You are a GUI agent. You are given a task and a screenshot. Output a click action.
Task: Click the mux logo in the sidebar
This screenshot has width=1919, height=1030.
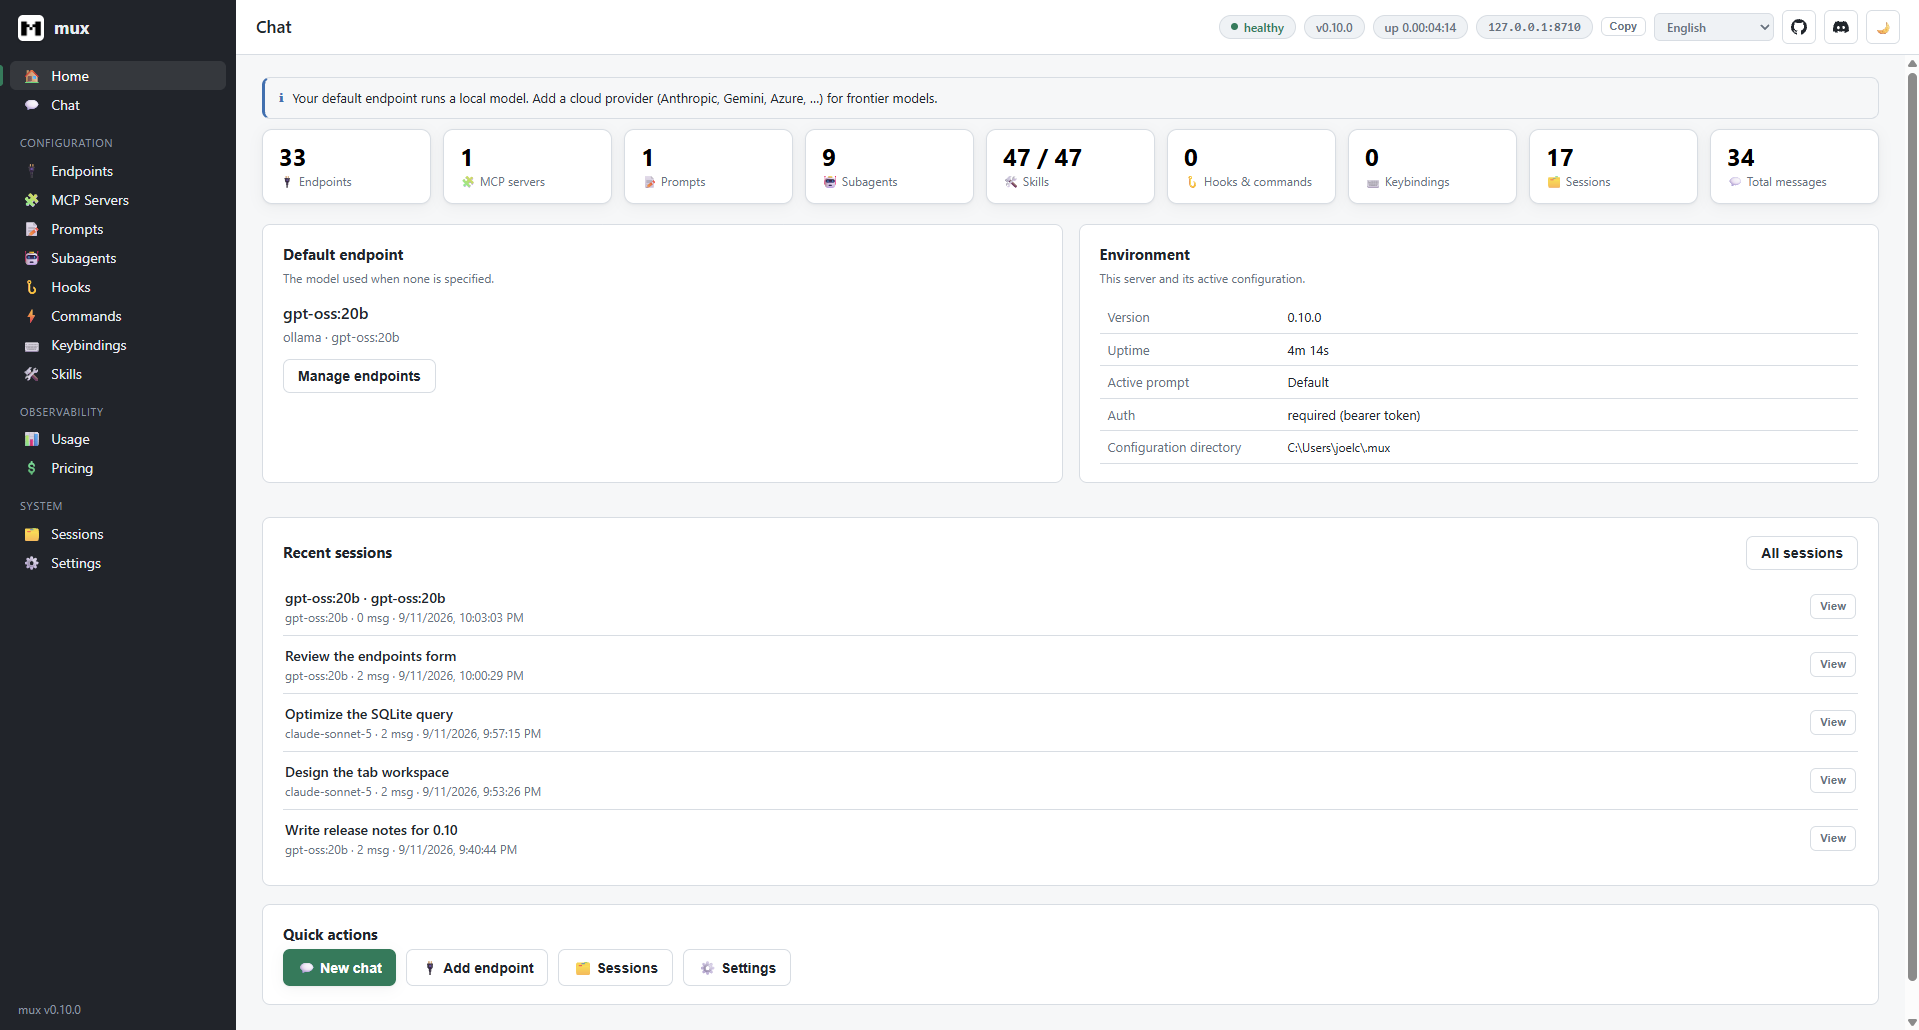tap(31, 28)
